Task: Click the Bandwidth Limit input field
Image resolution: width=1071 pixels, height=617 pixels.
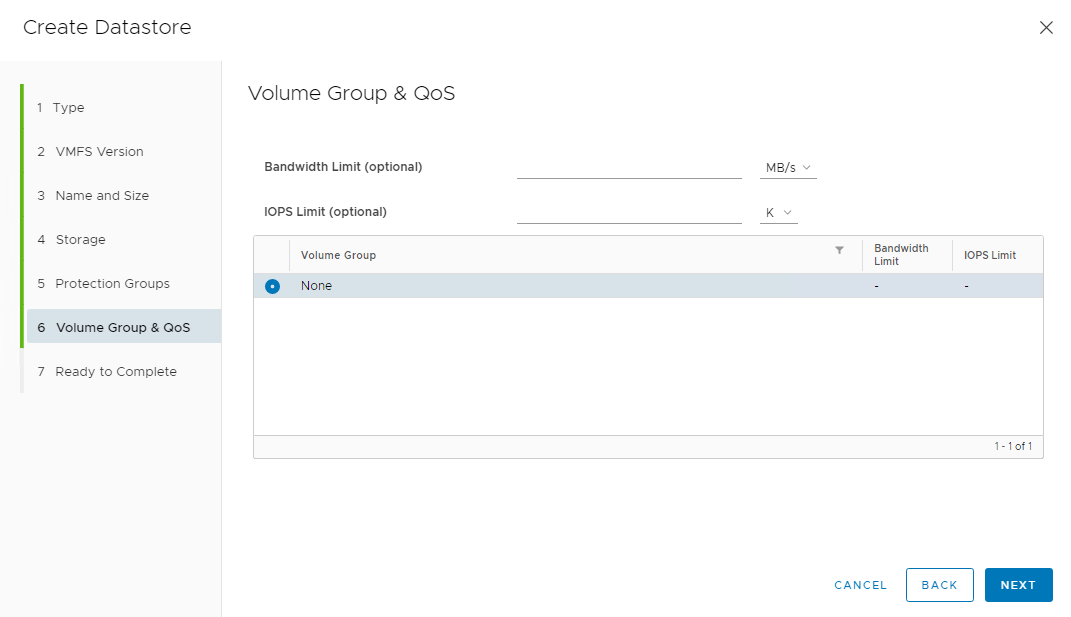Action: pos(629,167)
